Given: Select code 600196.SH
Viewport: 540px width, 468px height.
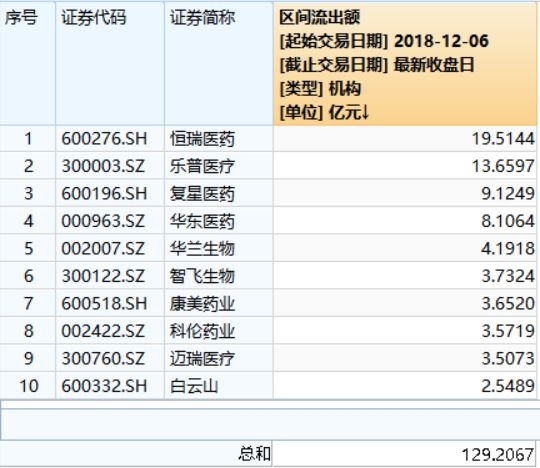Looking at the screenshot, I should pos(104,194).
